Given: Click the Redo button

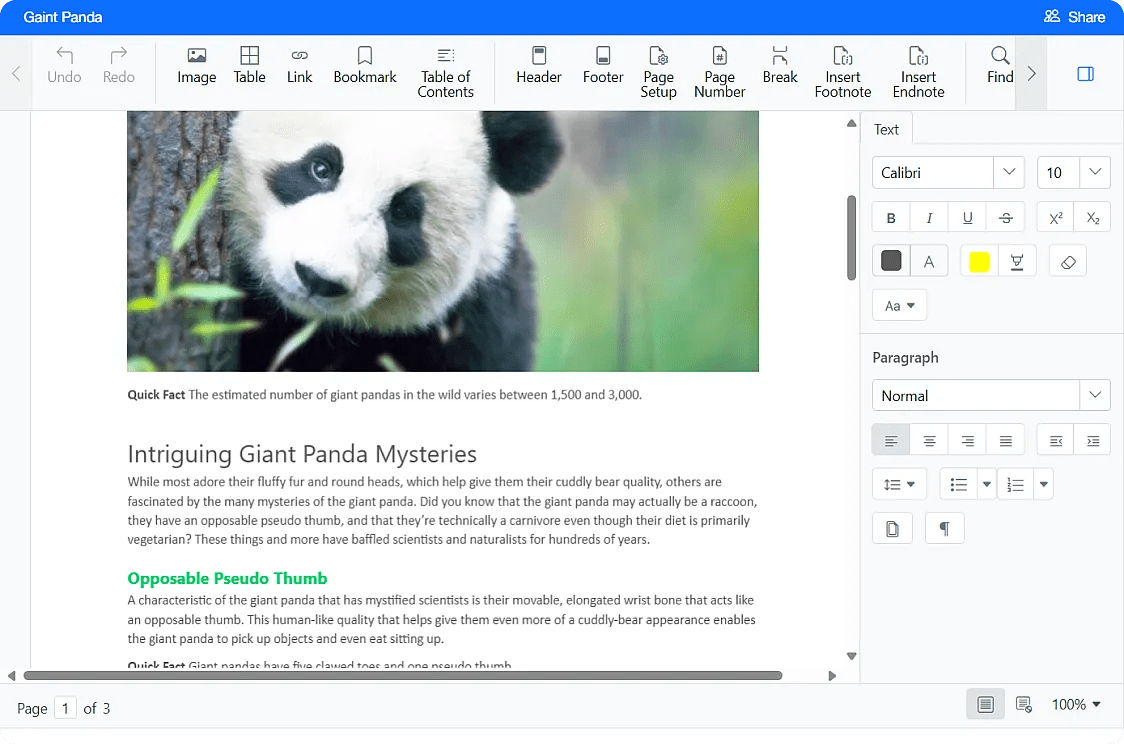Looking at the screenshot, I should 118,70.
